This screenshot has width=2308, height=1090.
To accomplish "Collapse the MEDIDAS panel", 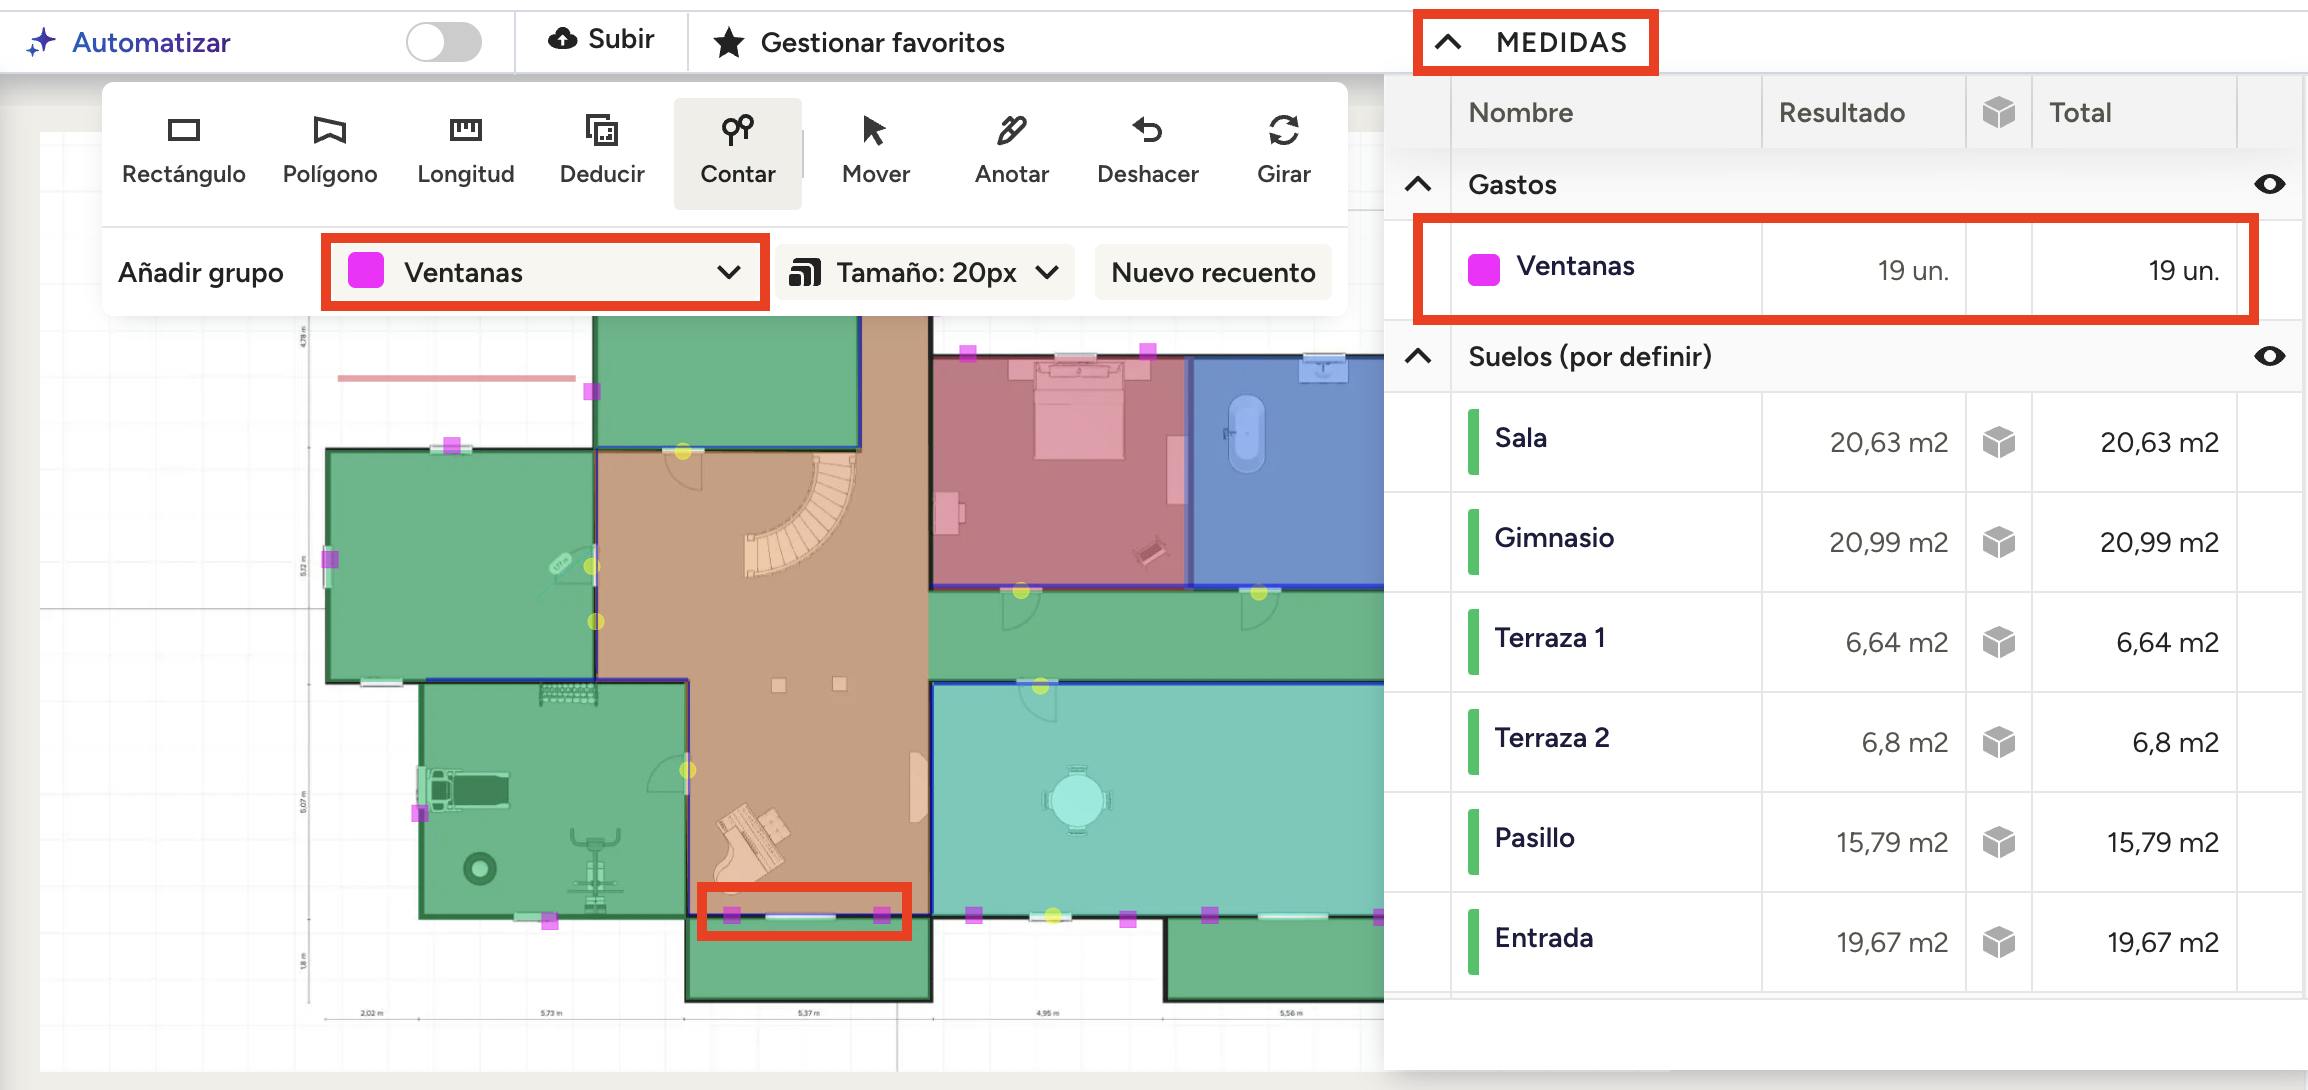I will tap(1448, 42).
